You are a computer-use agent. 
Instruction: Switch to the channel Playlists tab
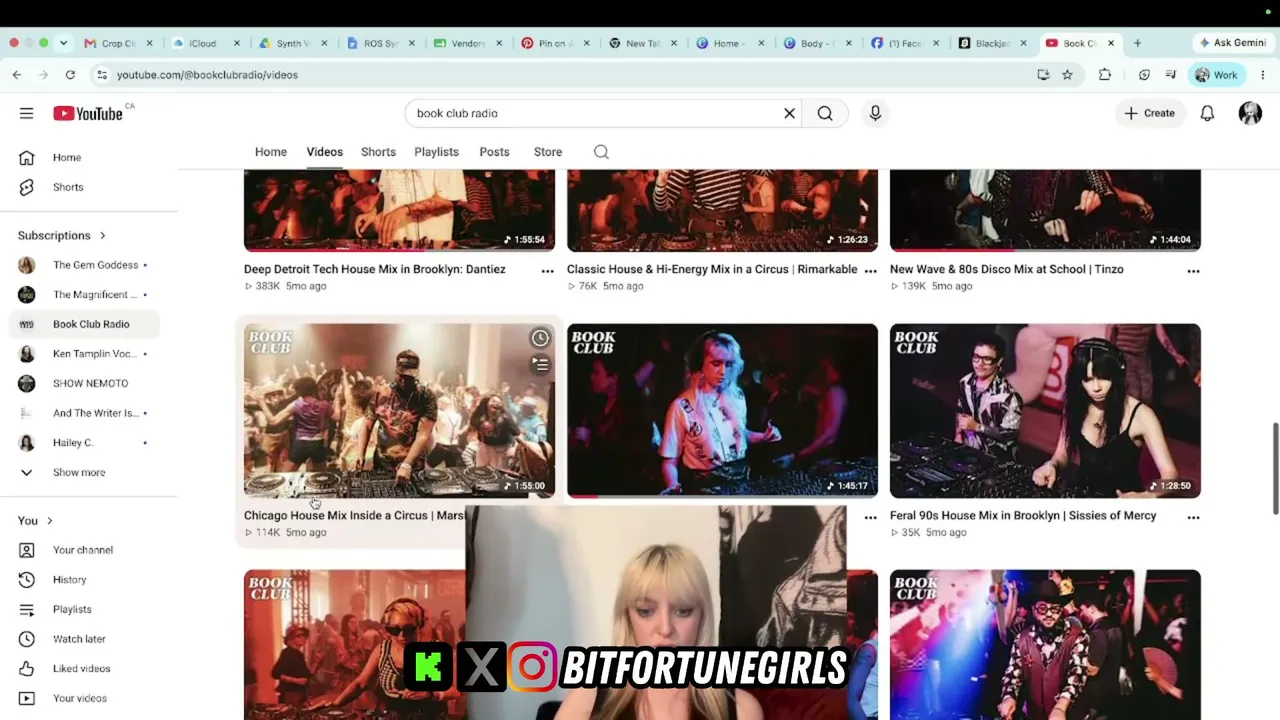(x=436, y=152)
